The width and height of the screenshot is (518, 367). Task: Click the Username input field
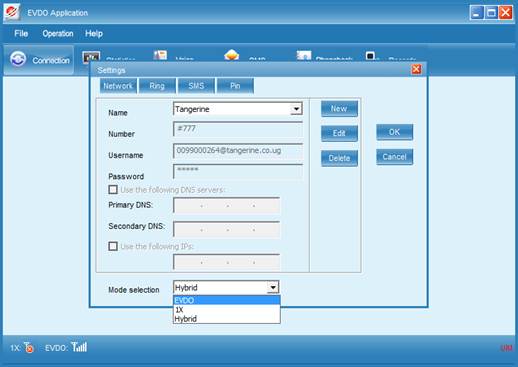(238, 151)
